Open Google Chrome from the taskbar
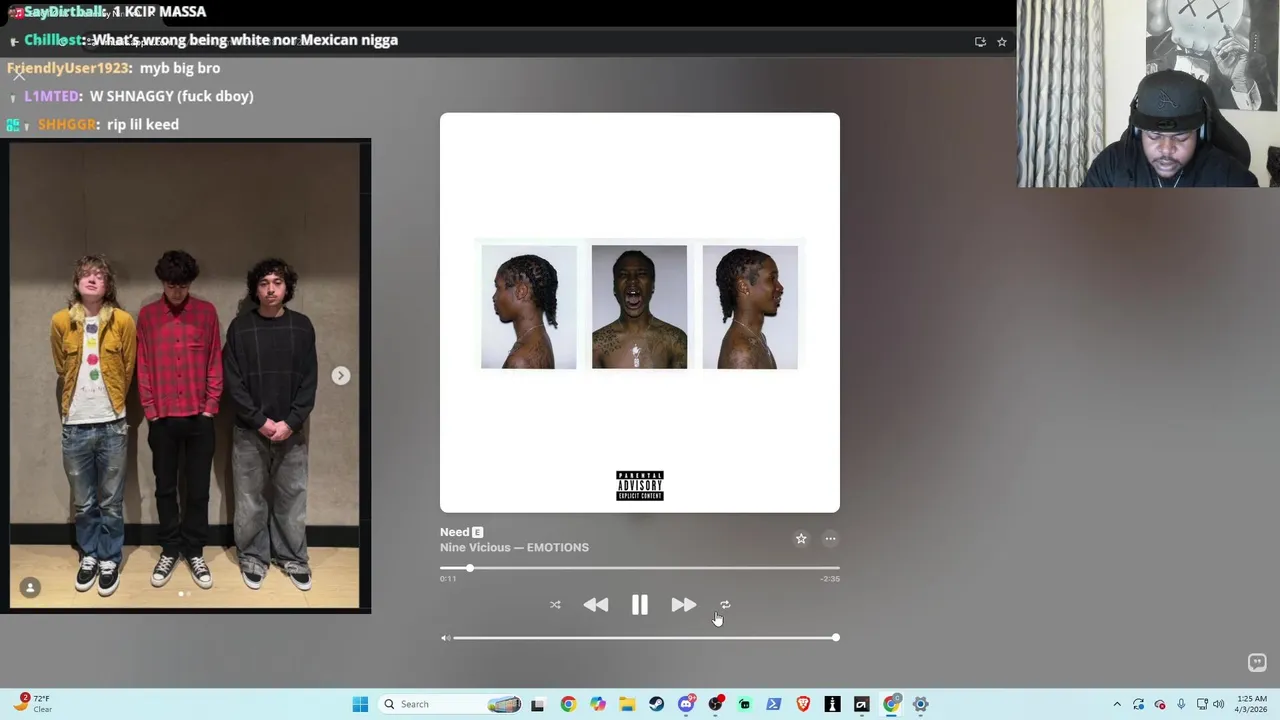This screenshot has height=720, width=1280. 568,704
